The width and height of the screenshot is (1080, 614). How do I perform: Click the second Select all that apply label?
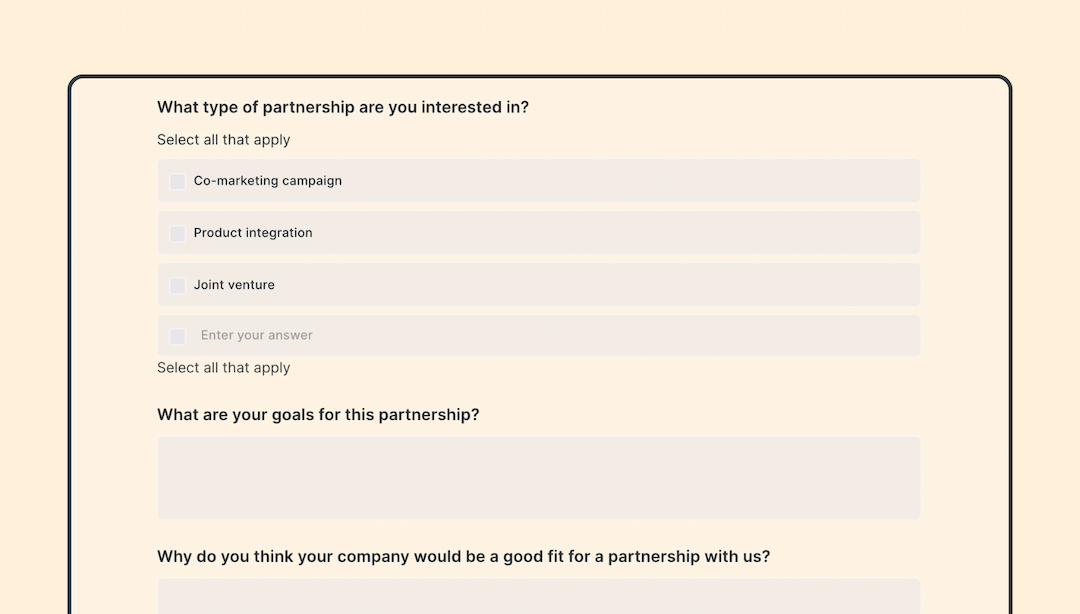[x=222, y=368]
